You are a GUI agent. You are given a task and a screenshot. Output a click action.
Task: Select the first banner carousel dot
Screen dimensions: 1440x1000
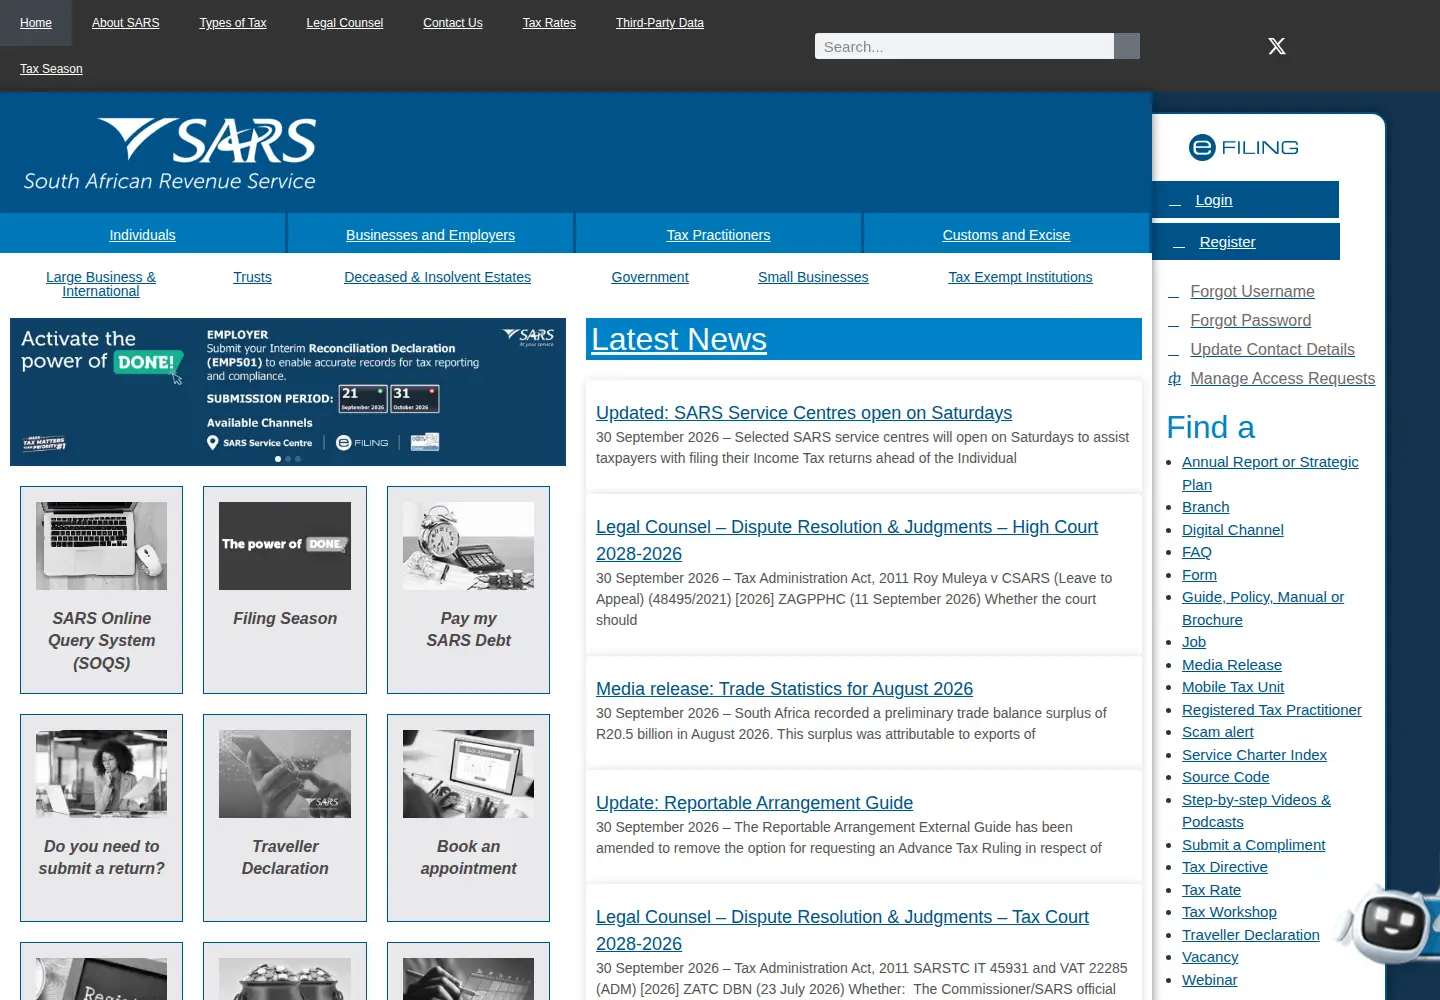[x=278, y=459]
